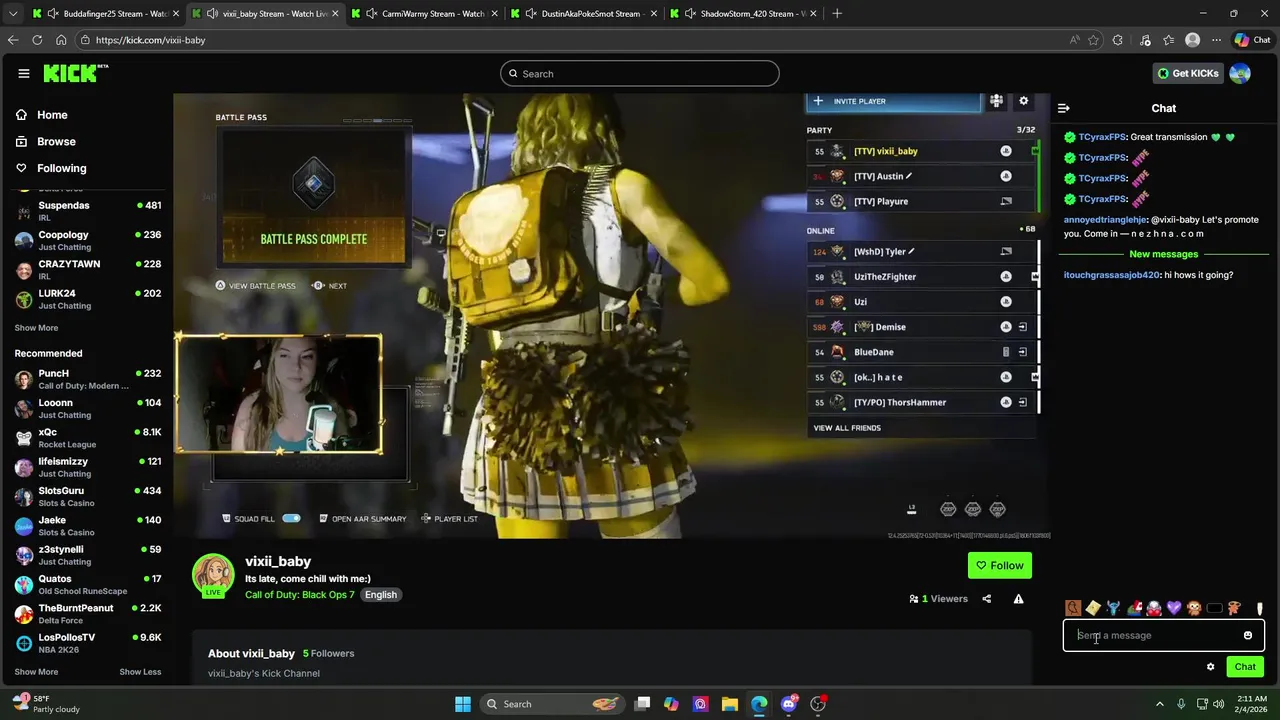Go to browser home page icon
Viewport: 1280px width, 720px height.
(x=61, y=40)
